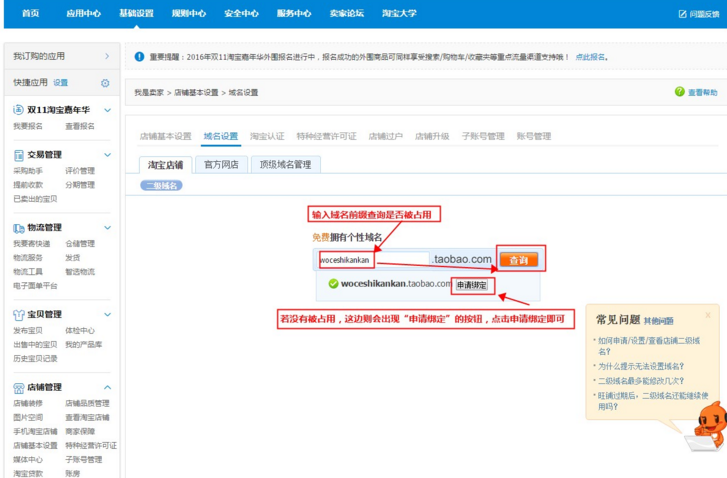Click the blue important notice icon

(139, 57)
